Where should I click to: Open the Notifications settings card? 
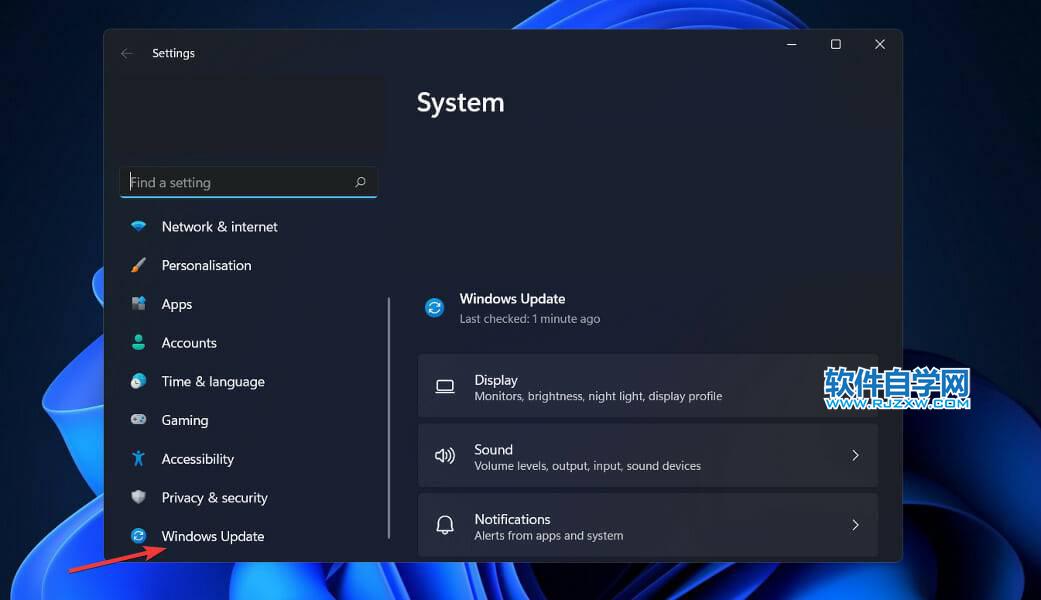(x=648, y=525)
